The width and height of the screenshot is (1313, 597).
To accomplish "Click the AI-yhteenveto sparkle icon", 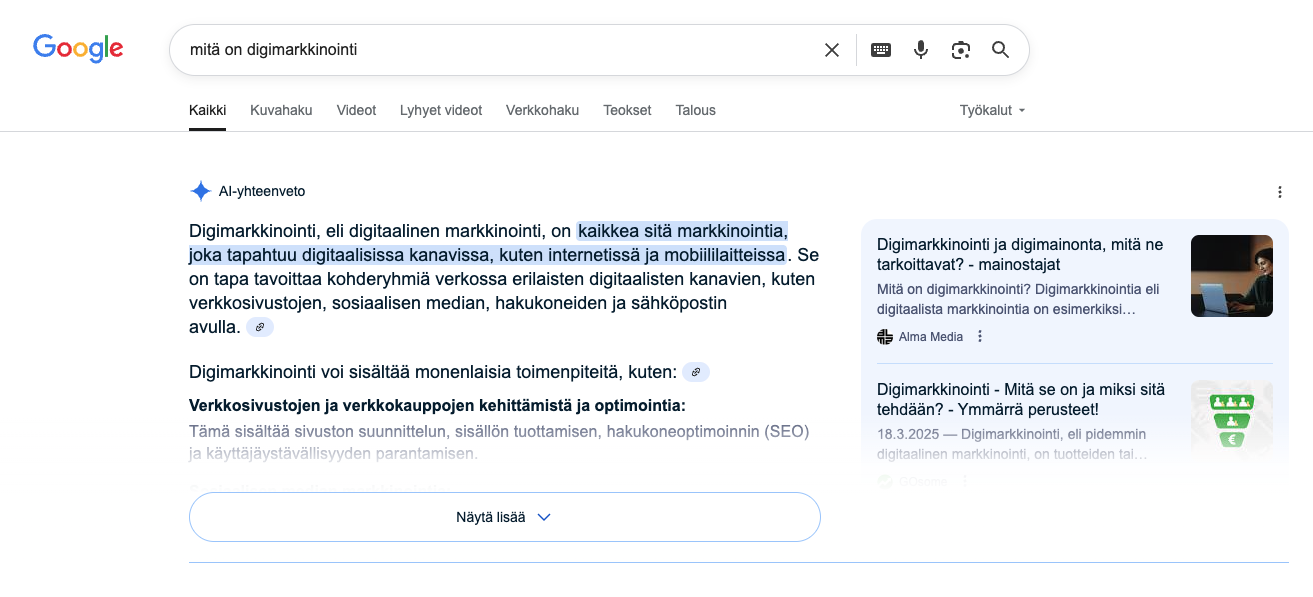I will click(x=201, y=191).
